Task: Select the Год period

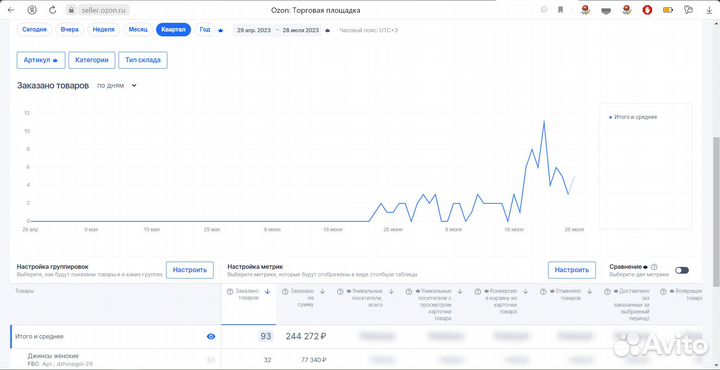Action: tap(205, 30)
